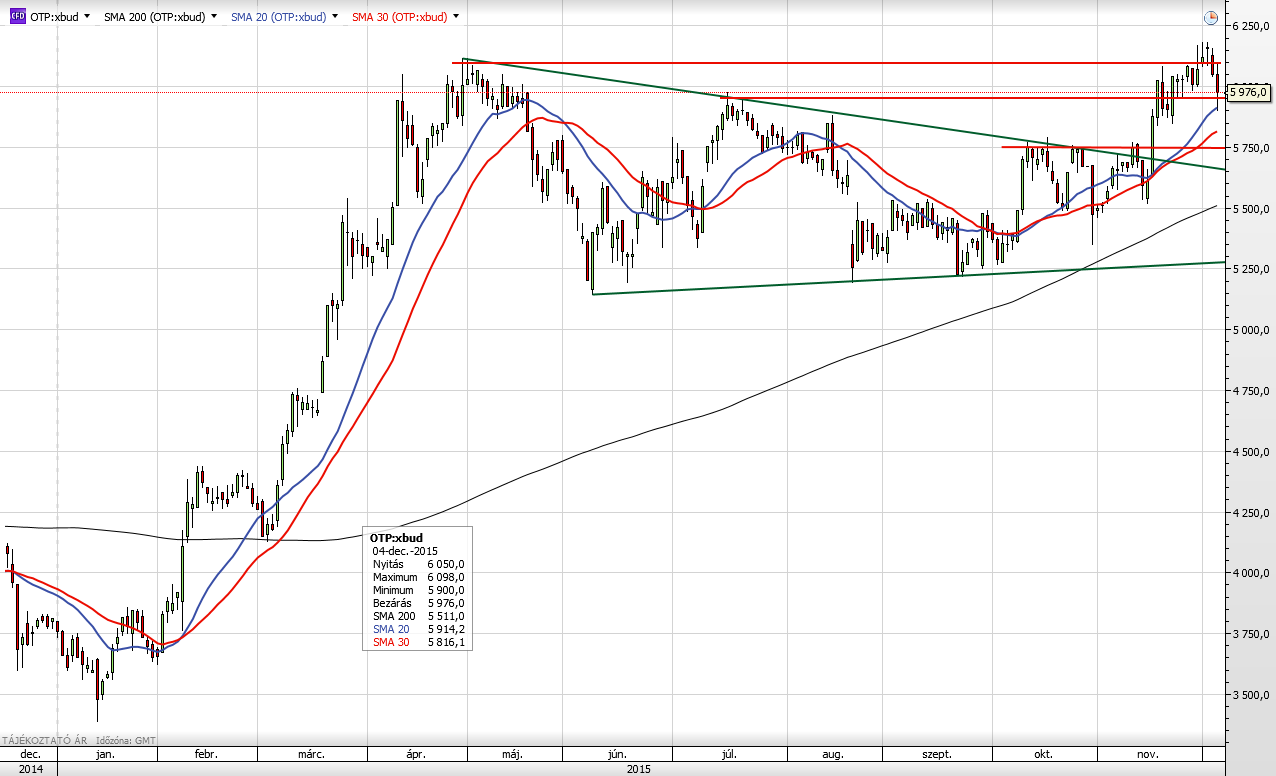Click the 4 750,0 price axis label
1276x776 pixels.
[1251, 391]
